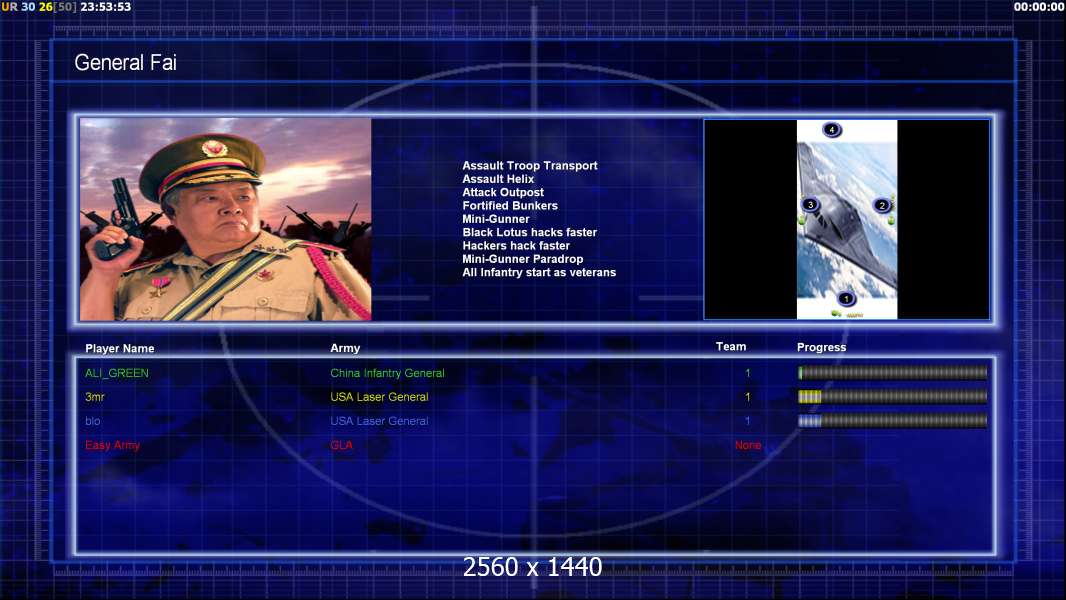Click the "Black Lotus hacks faster" line

tap(530, 232)
